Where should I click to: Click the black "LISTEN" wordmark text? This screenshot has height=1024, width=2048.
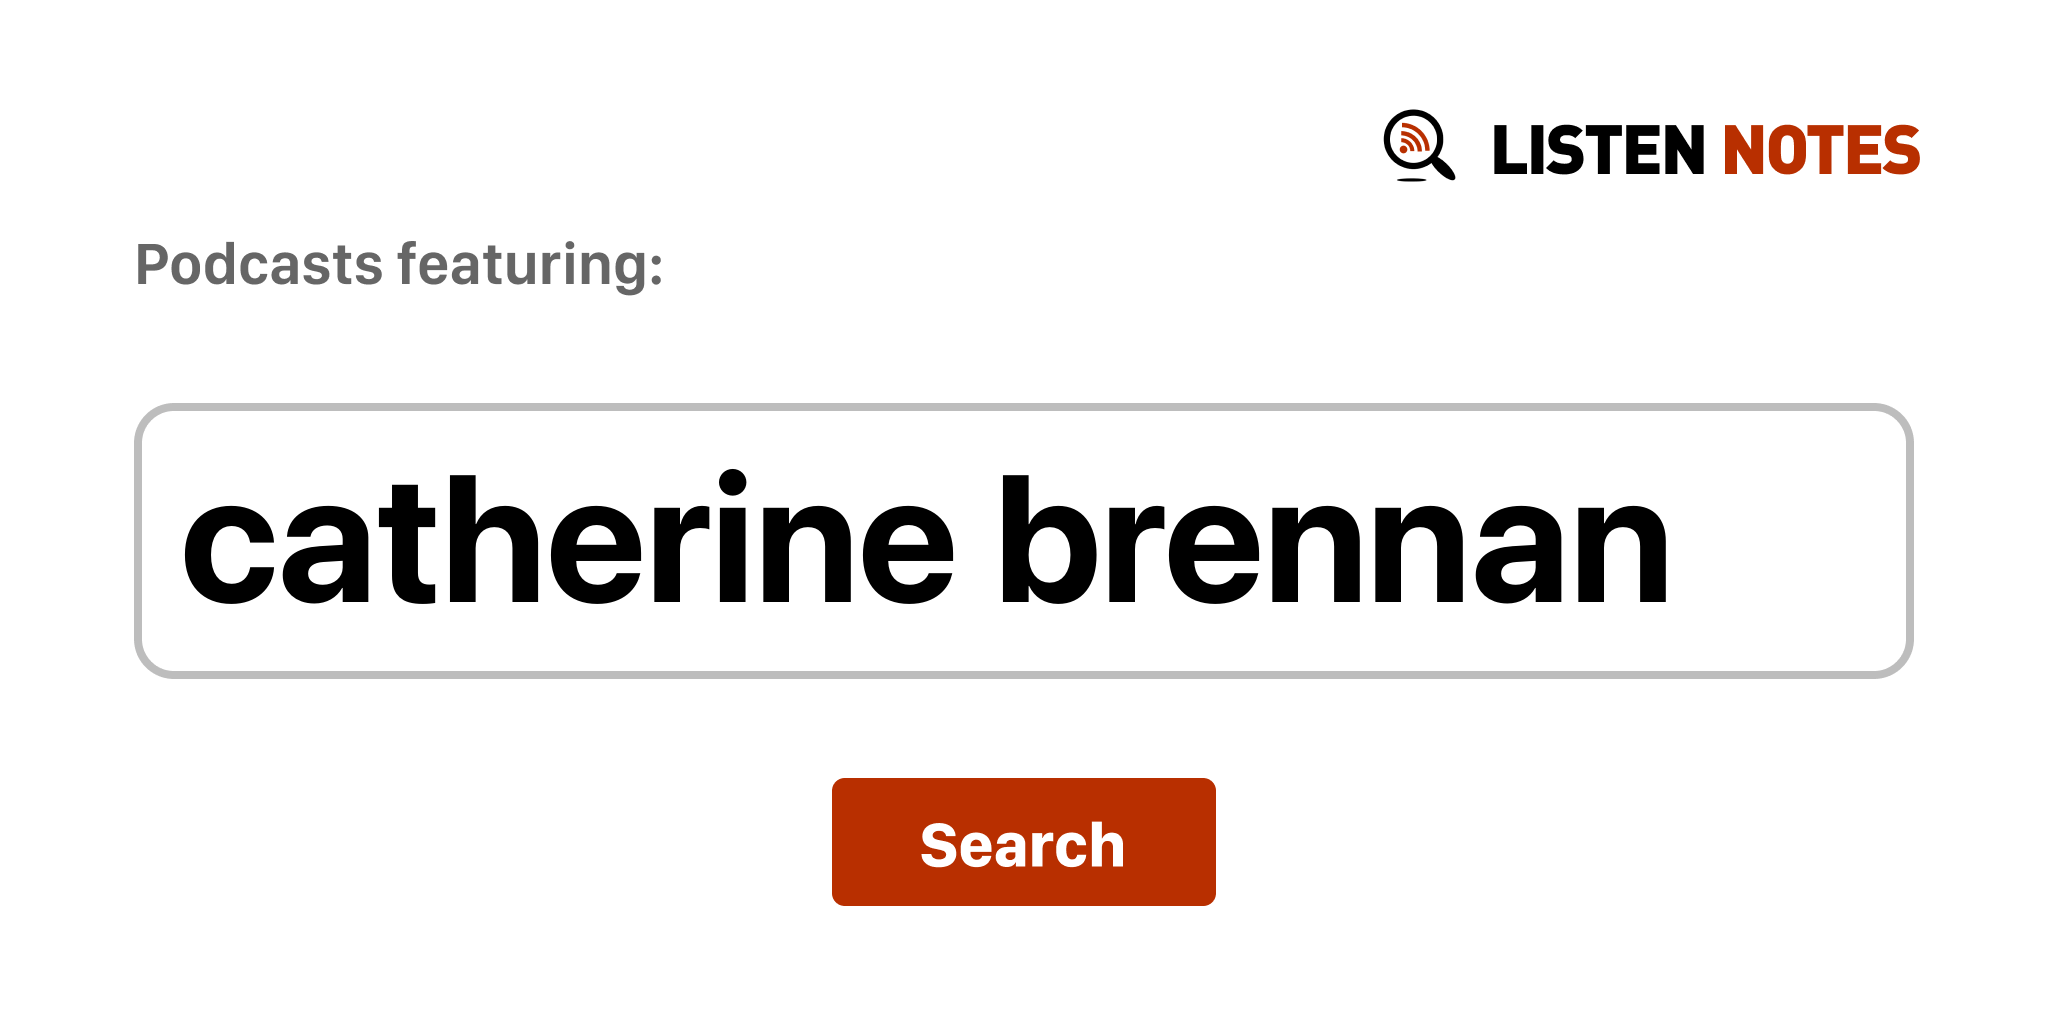tap(1597, 151)
